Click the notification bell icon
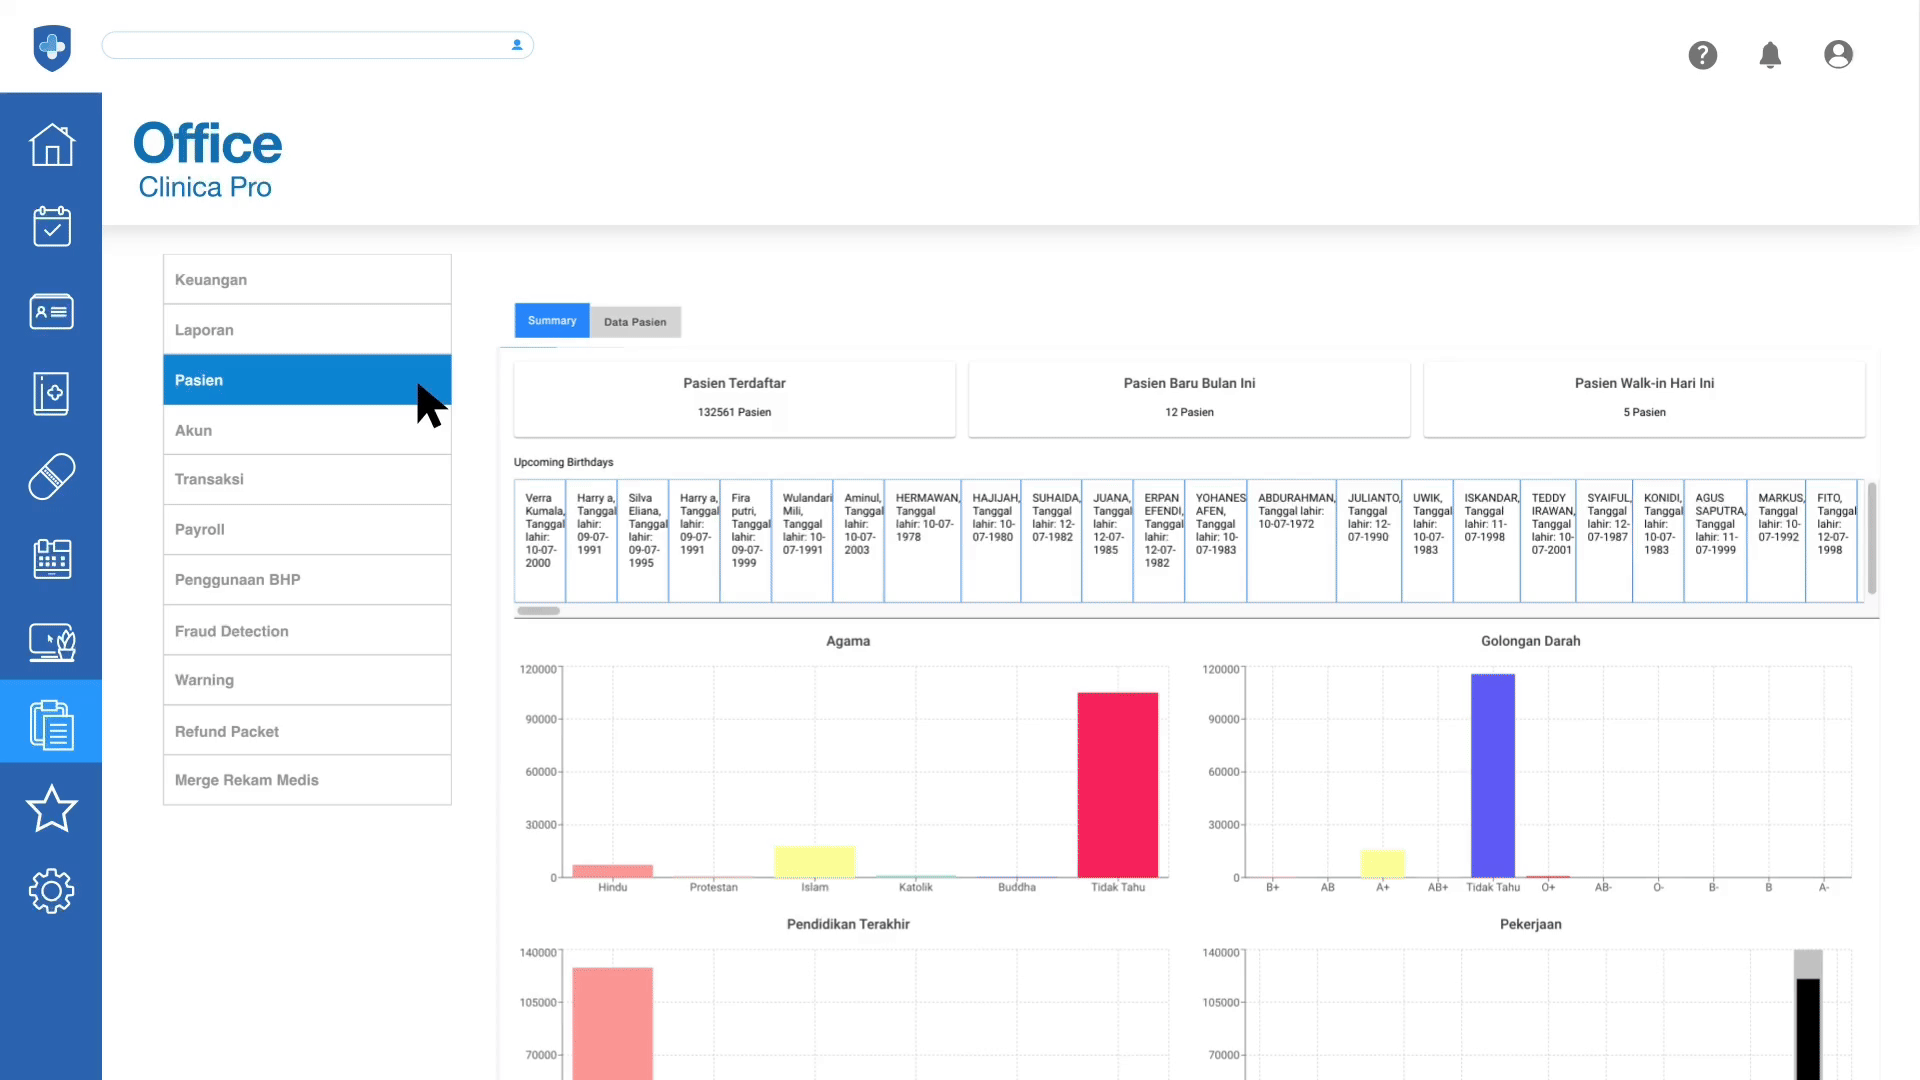 coord(1770,55)
